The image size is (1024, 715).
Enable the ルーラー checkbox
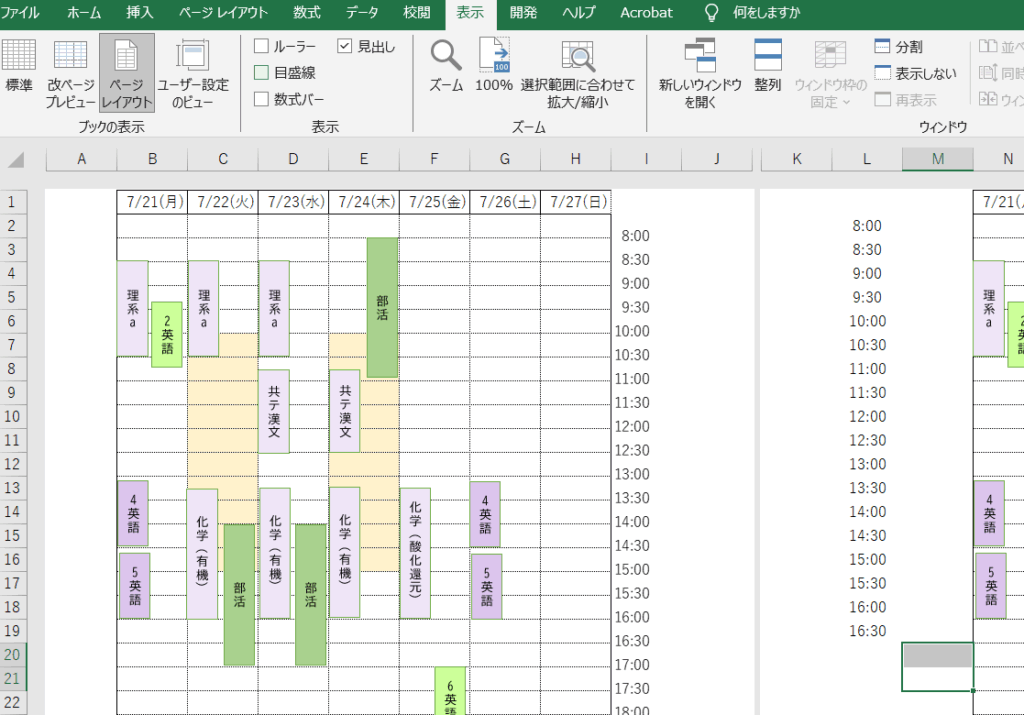262,46
